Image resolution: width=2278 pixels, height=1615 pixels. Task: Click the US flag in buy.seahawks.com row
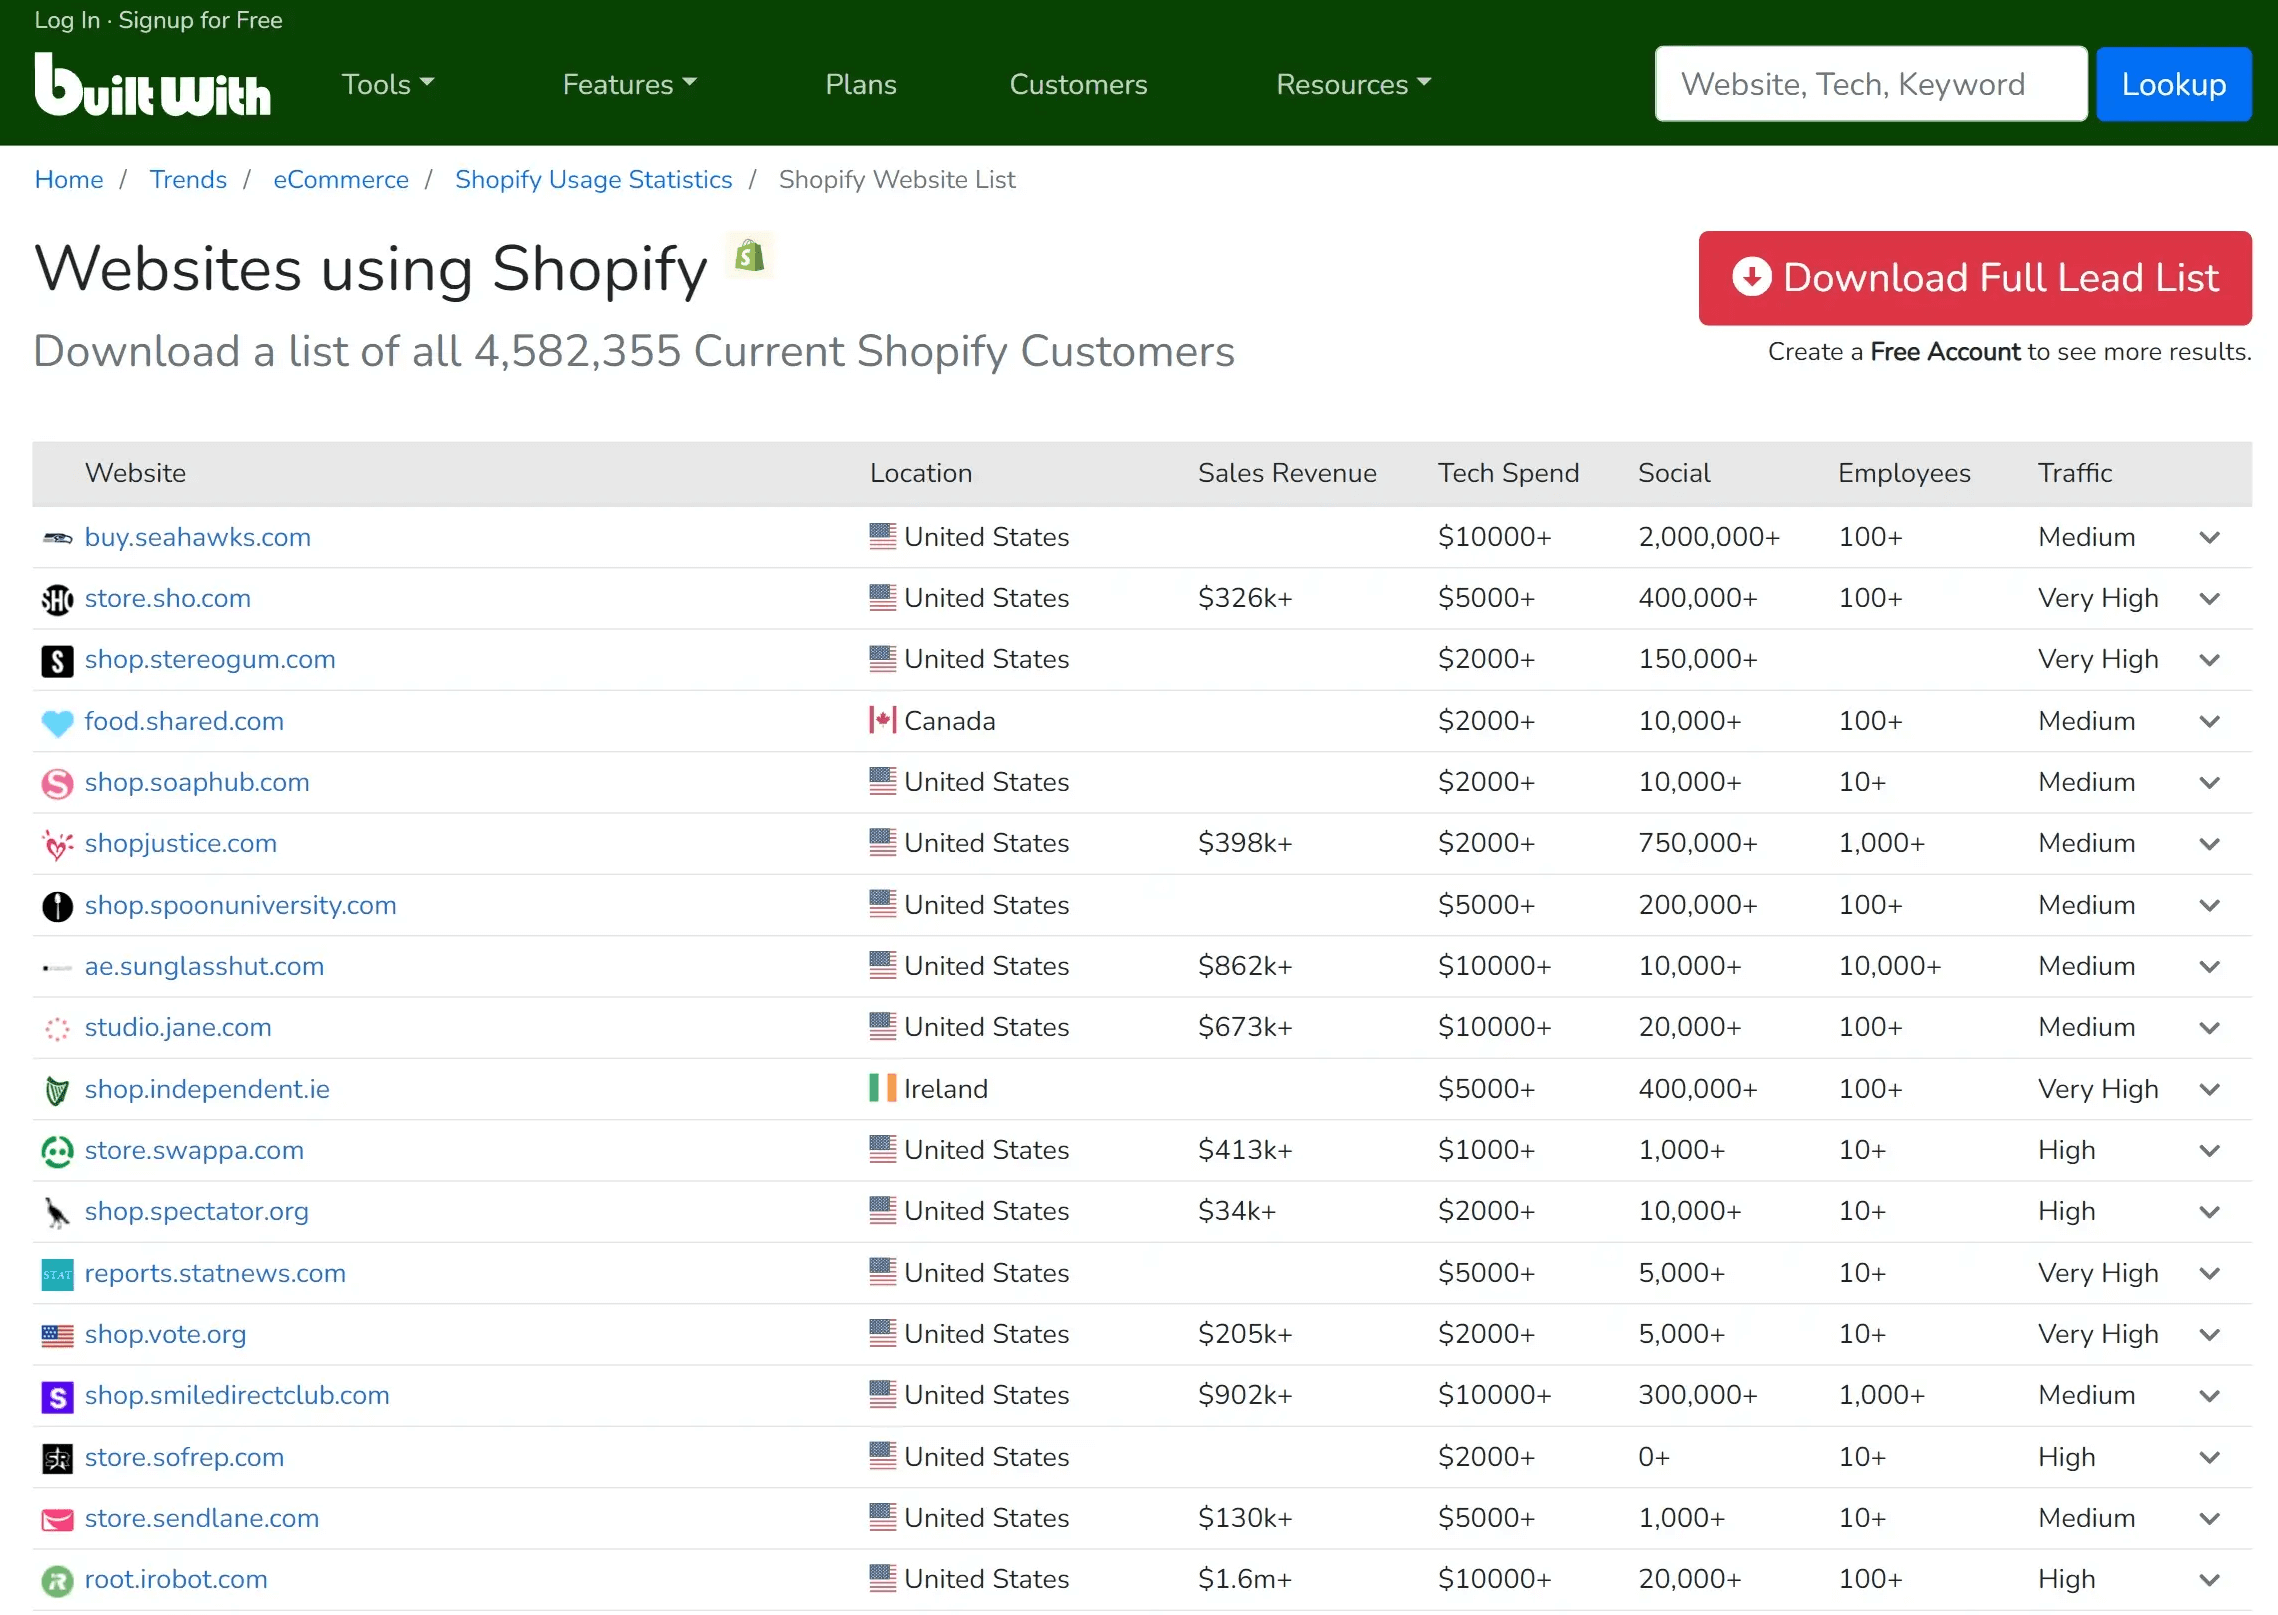pyautogui.click(x=882, y=536)
